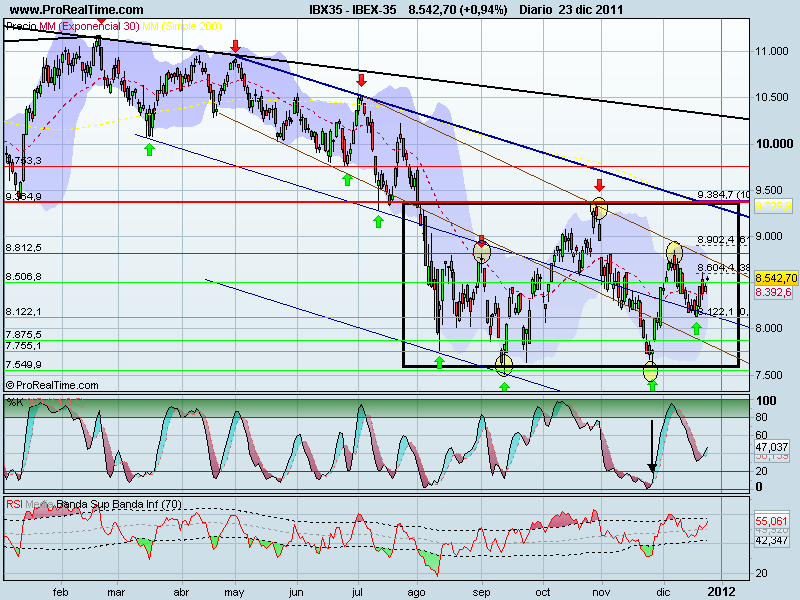The image size is (800, 600).
Task: Click the jun month label on time axis
Action: 296,593
